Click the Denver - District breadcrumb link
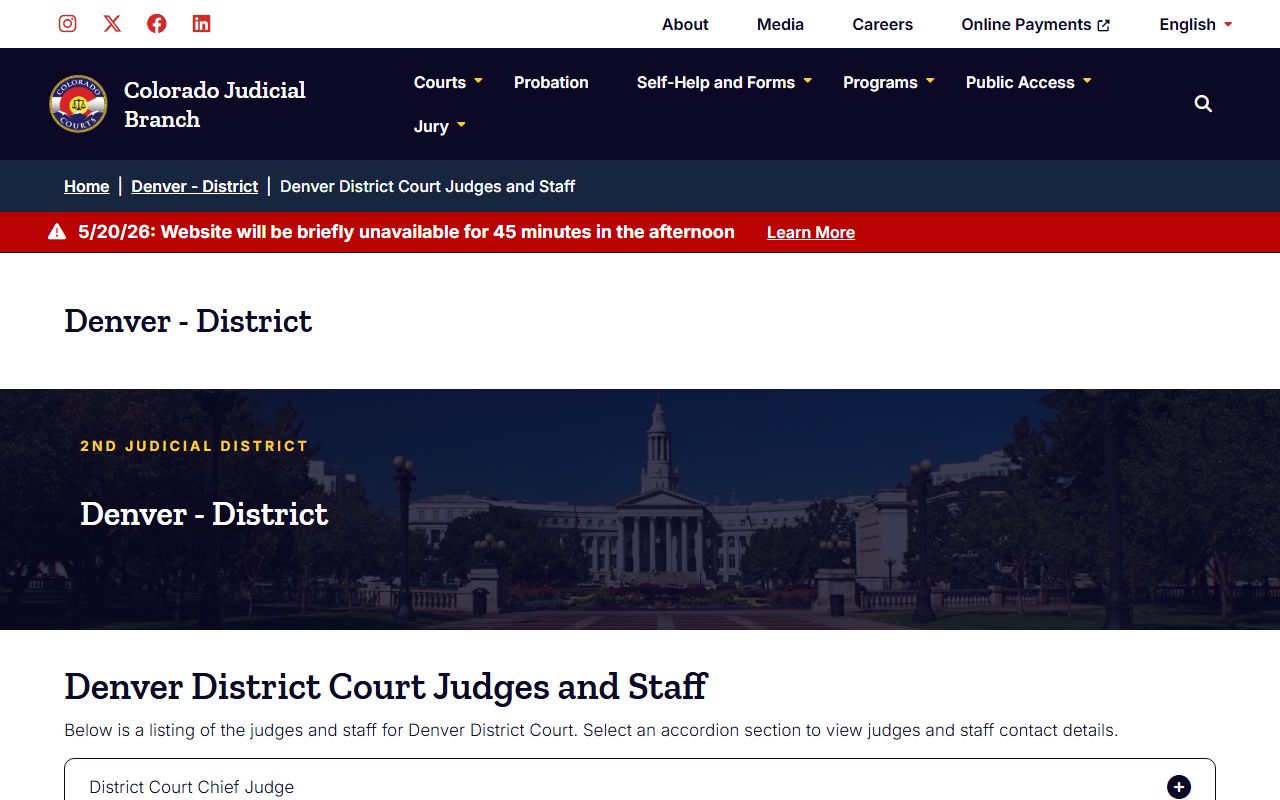 click(195, 186)
